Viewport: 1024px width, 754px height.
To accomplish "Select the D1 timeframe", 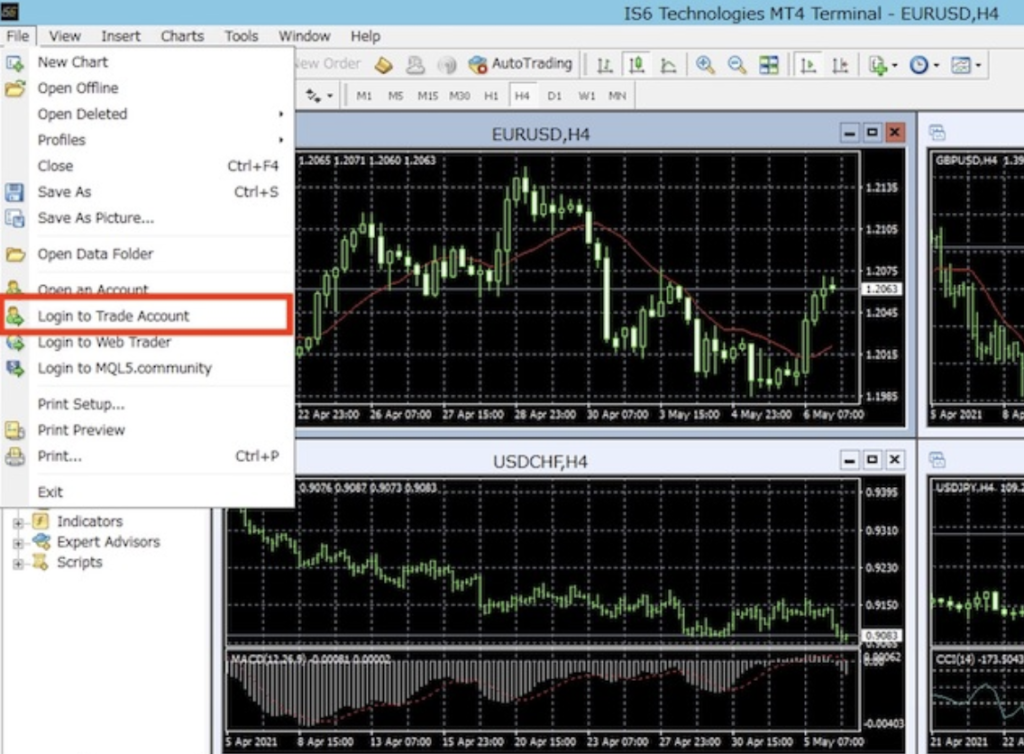I will [554, 96].
